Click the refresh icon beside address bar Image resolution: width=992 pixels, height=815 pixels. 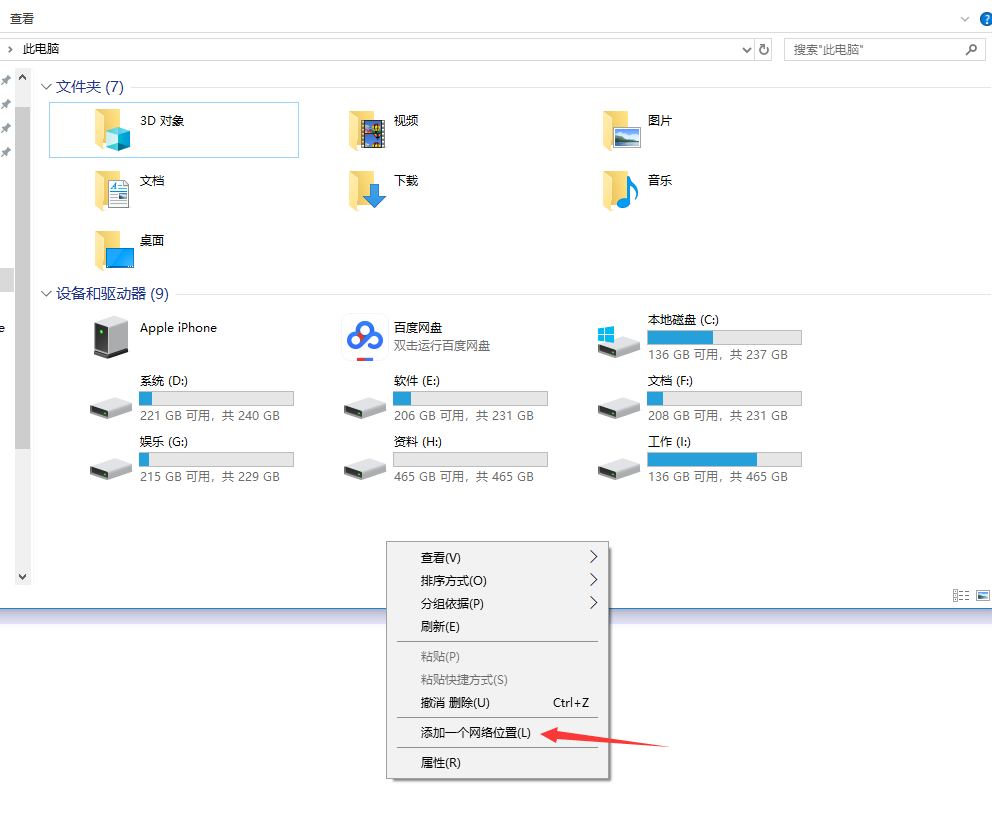pyautogui.click(x=764, y=49)
